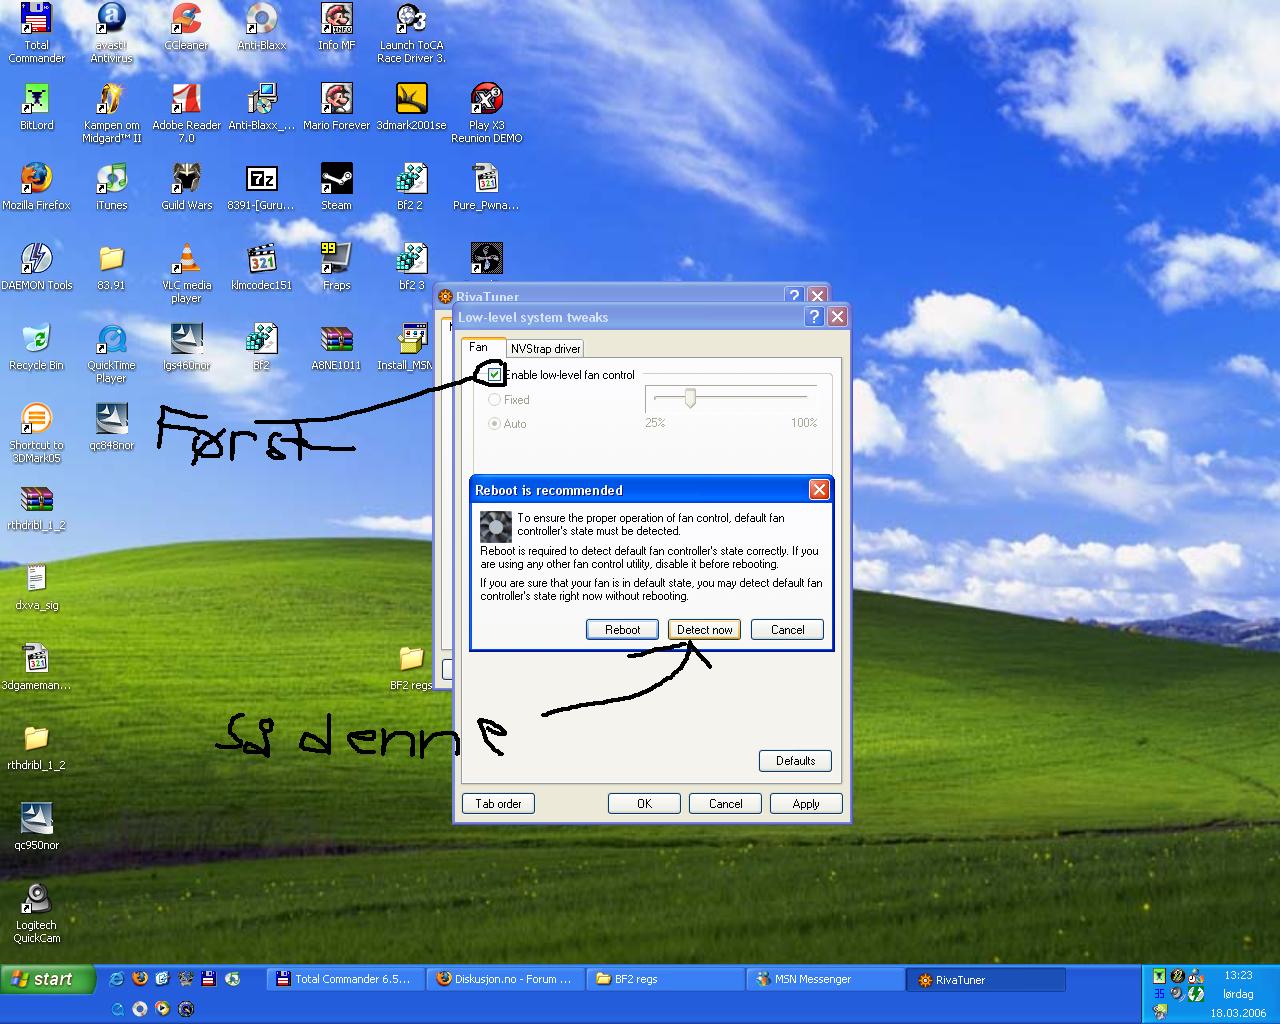Cancel the Reboot is recommended dialog
Screen dimensions: 1280x1024
point(787,630)
